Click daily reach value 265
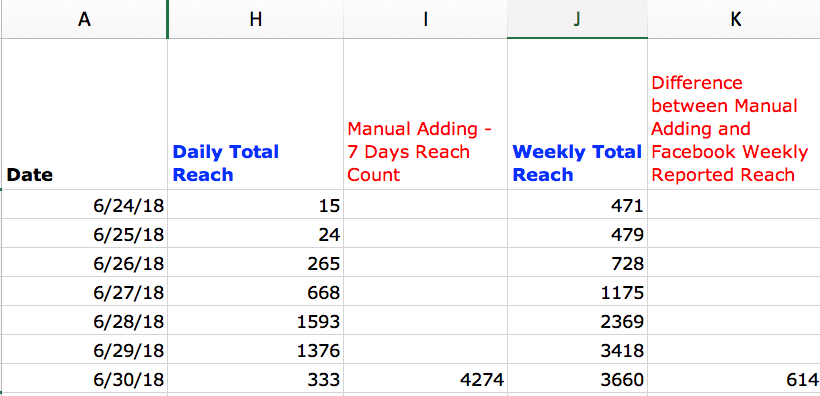Viewport: 820px width, 396px height. [x=255, y=263]
